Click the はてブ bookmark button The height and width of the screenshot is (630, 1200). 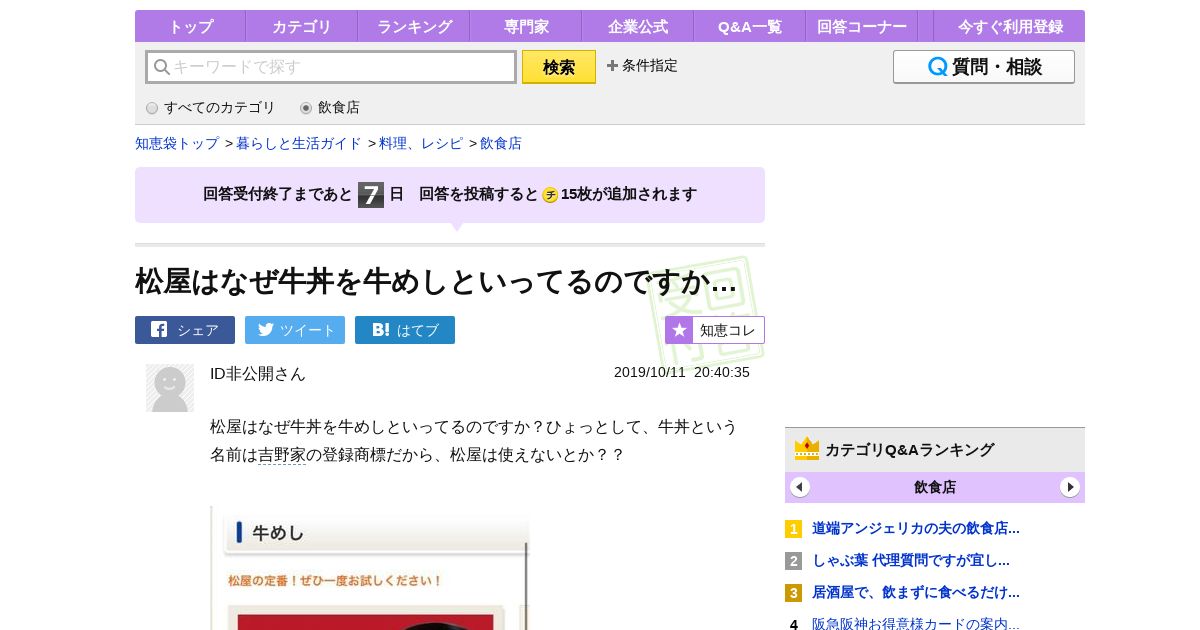point(405,330)
